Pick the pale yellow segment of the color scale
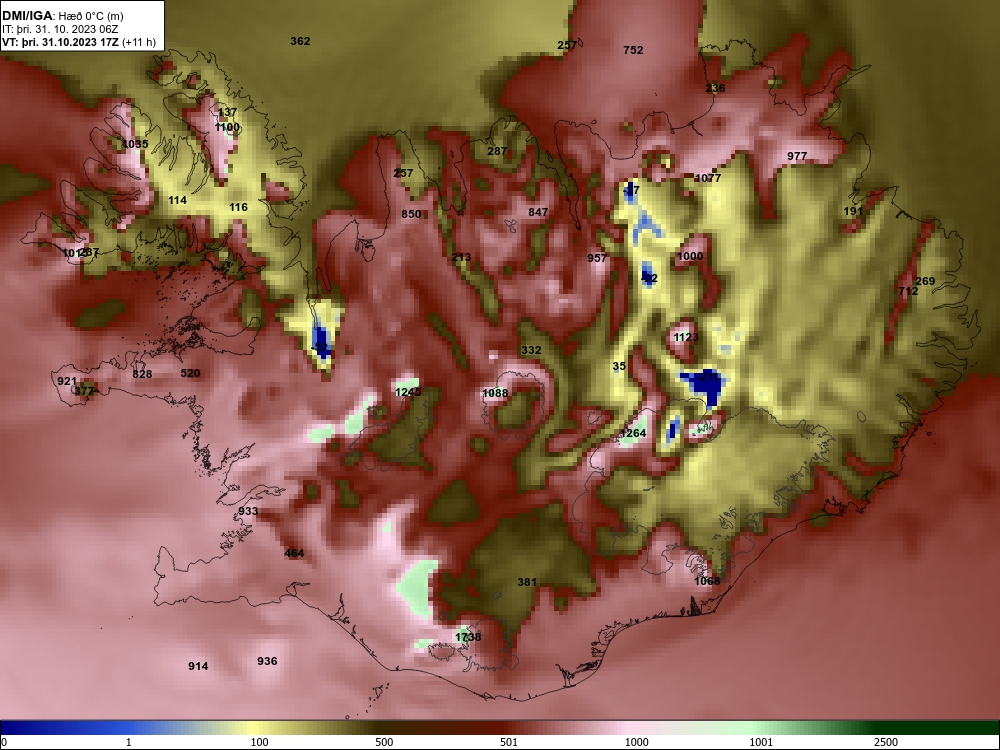The image size is (1000, 750). coord(253,728)
